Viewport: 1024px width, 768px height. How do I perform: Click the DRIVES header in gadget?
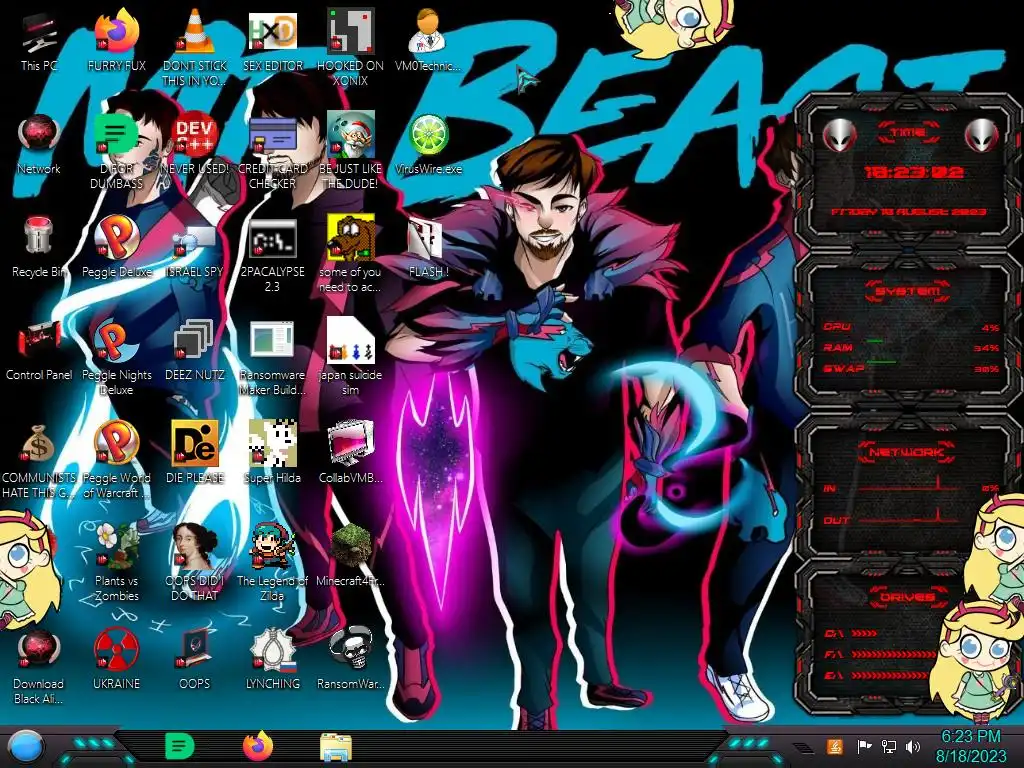pos(908,597)
